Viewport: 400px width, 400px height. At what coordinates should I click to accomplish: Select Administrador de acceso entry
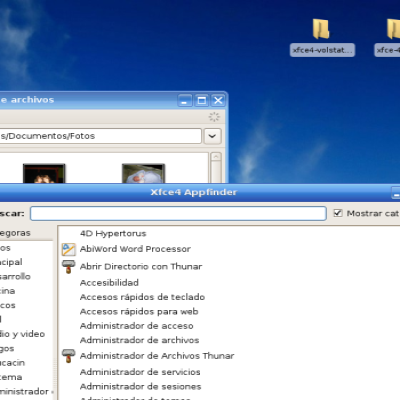[x=137, y=326]
